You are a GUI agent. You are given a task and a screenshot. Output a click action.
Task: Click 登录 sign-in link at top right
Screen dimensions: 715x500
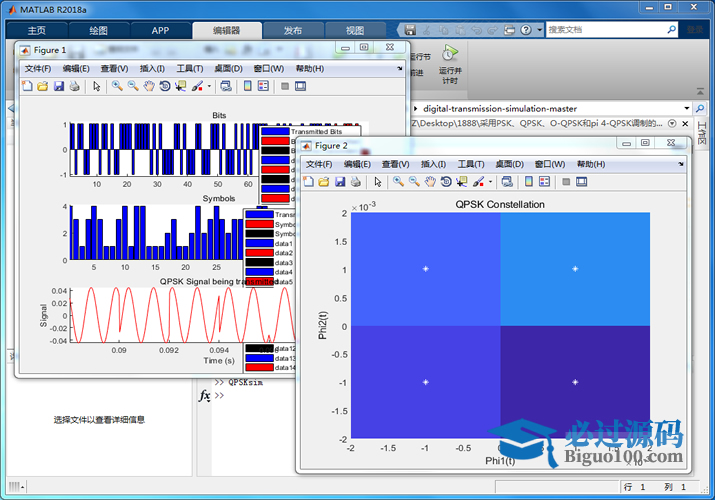tap(693, 30)
